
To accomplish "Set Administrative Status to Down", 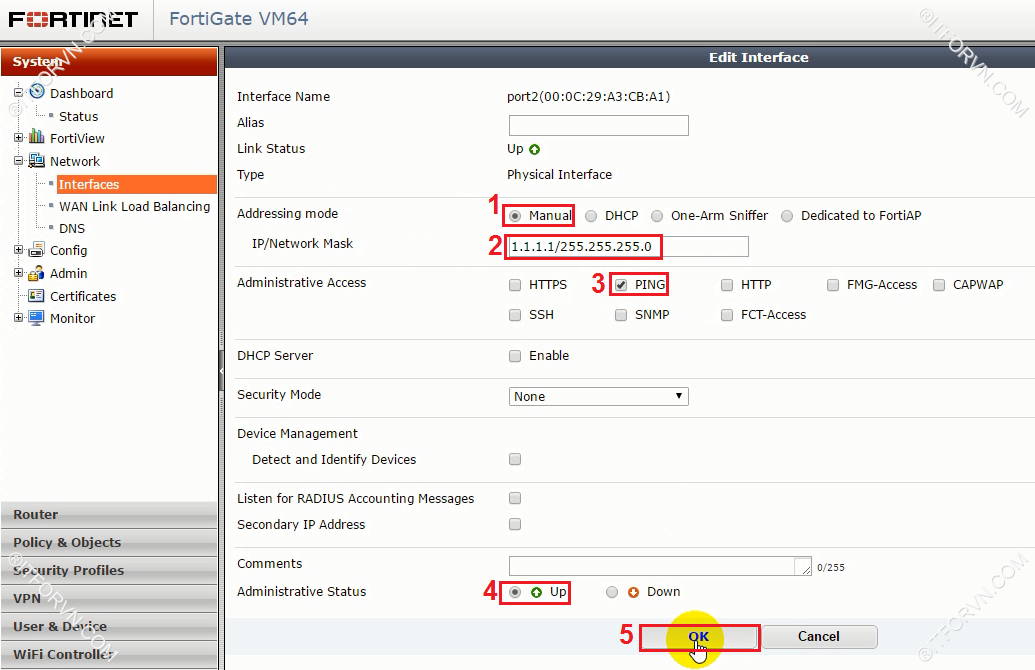I will [x=612, y=592].
